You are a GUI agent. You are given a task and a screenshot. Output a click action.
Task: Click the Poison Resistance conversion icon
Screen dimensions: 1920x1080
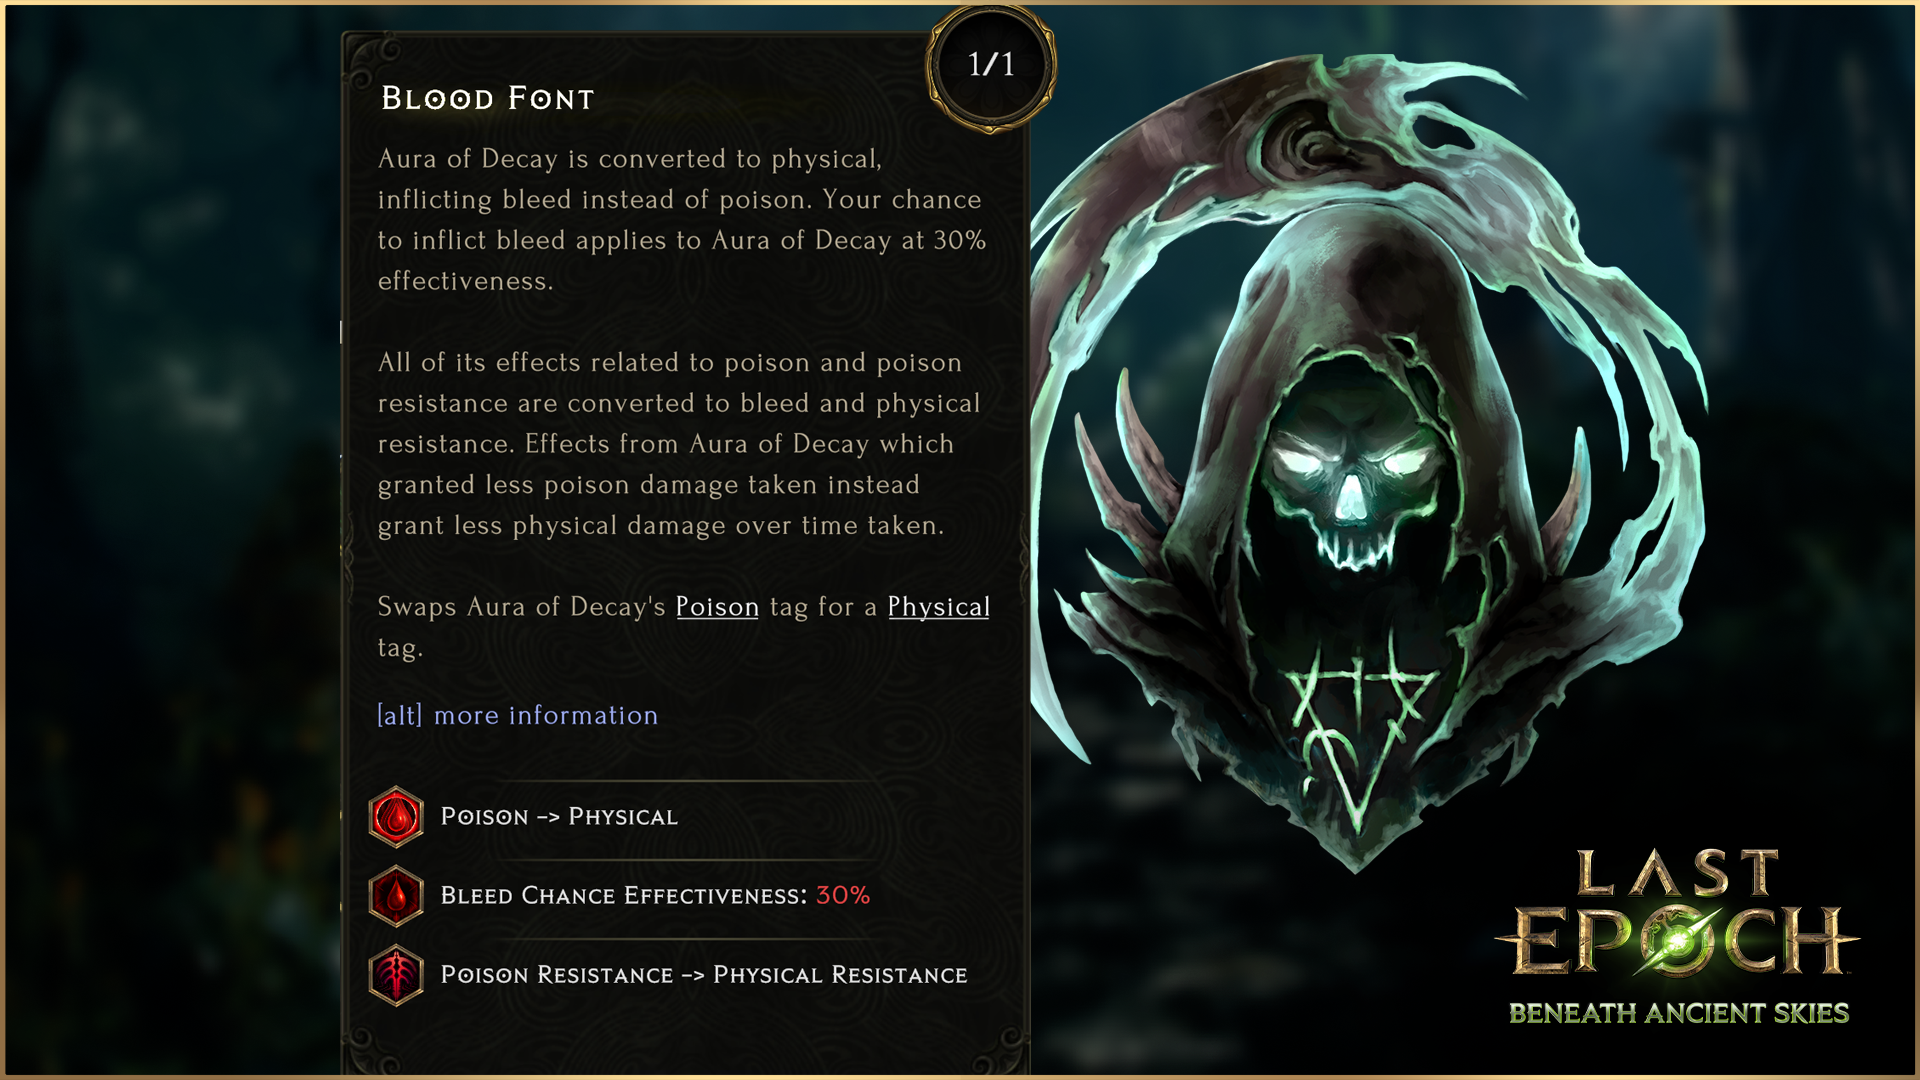[x=396, y=975]
